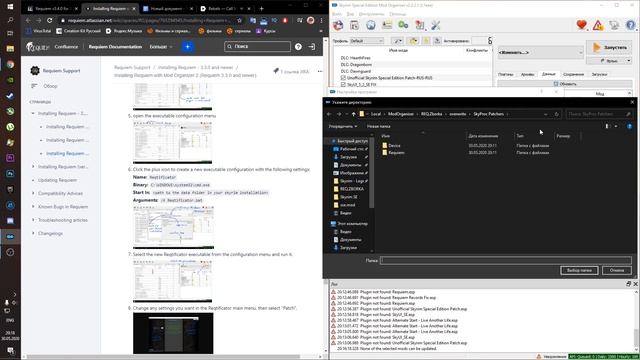
Task: Select Skyrim SE folder in dialog sidebar
Action: pos(349,197)
